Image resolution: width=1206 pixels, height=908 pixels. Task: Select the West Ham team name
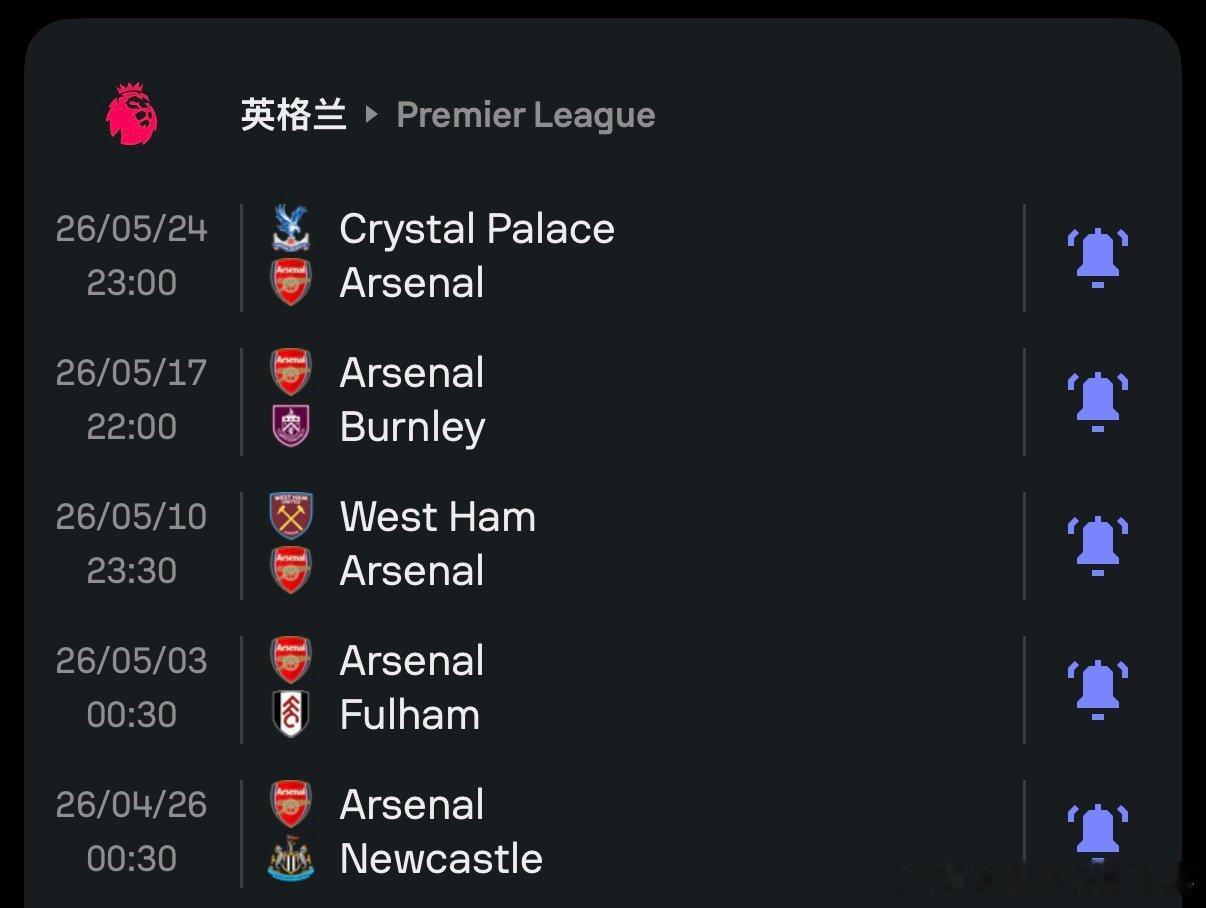coord(438,517)
